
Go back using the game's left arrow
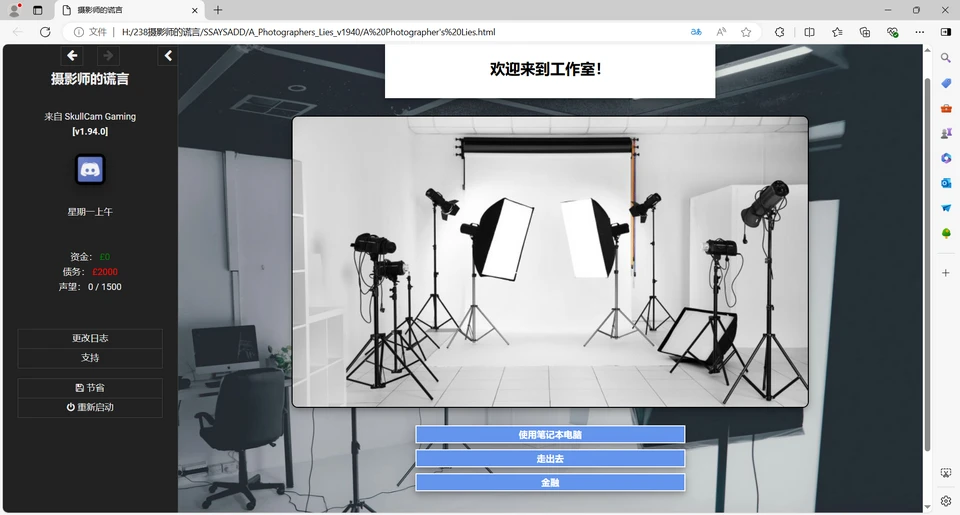72,56
